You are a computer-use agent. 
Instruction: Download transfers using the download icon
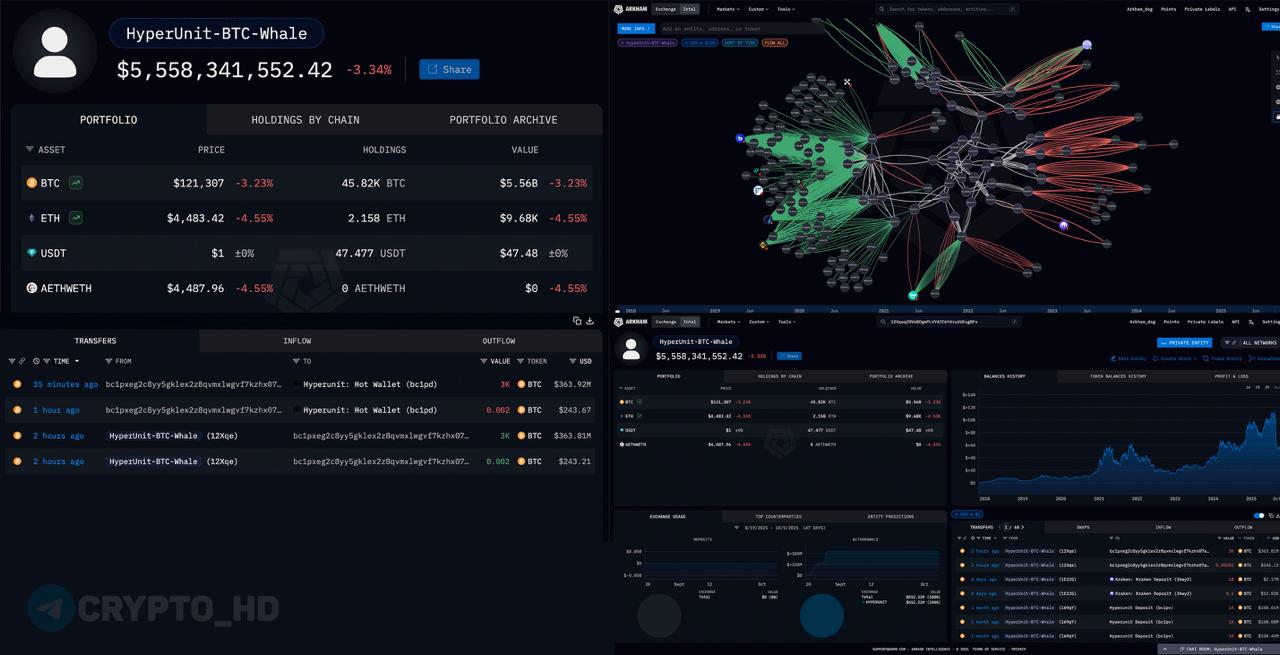pyautogui.click(x=590, y=321)
